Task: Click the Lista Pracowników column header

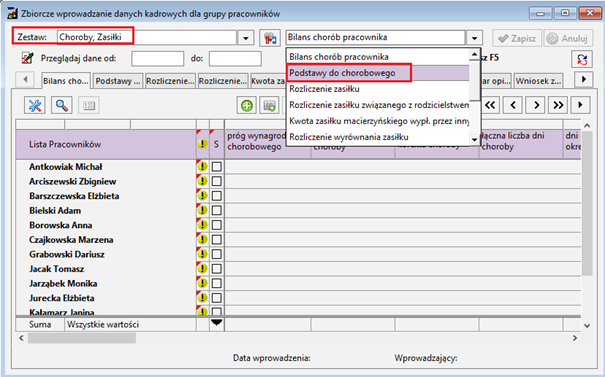Action: click(x=106, y=144)
